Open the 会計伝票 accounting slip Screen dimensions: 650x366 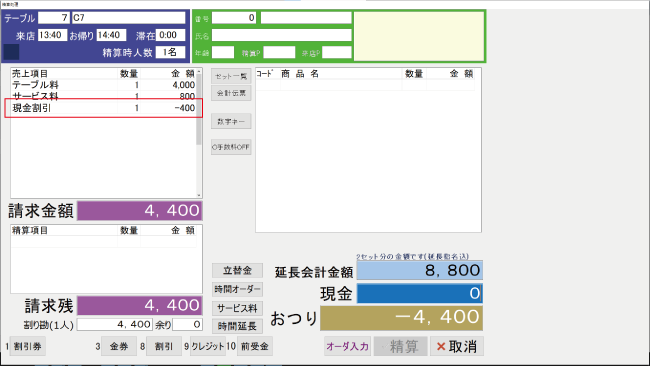(231, 93)
